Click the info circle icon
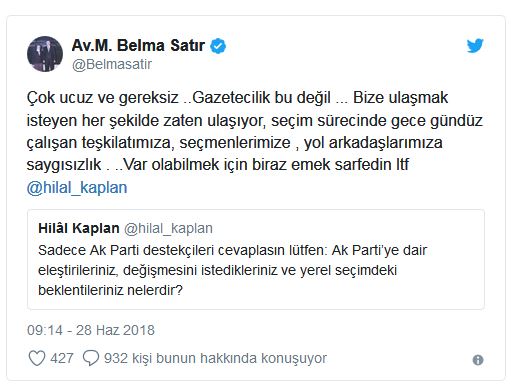Image resolution: width=512 pixels, height=389 pixels. [478, 360]
